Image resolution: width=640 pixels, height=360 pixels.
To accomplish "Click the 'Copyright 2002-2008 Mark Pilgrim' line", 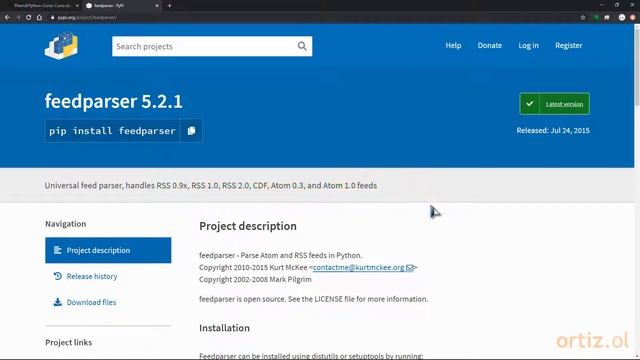I will pyautogui.click(x=255, y=279).
